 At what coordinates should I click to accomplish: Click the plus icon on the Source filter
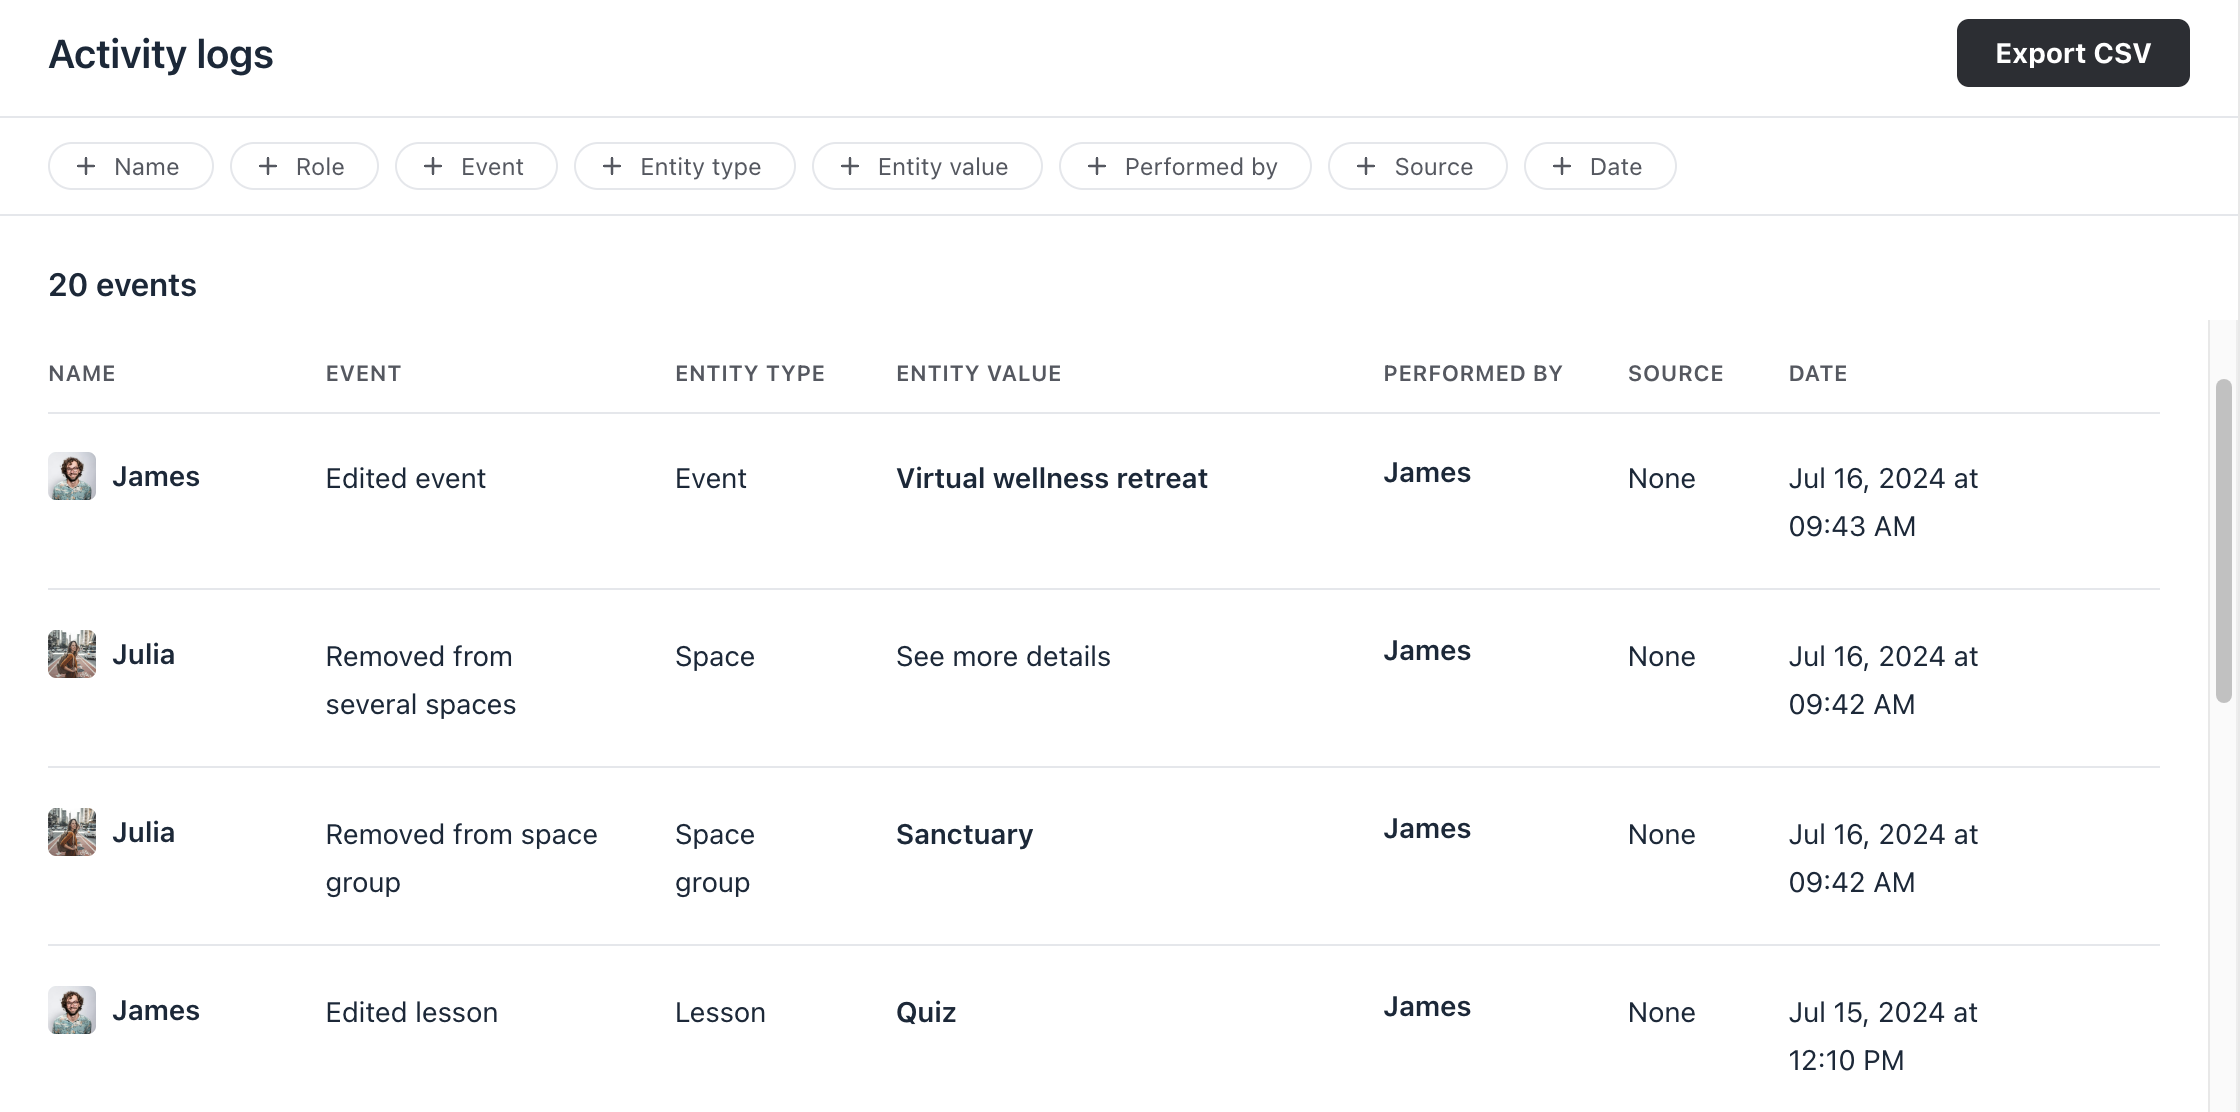[1365, 166]
